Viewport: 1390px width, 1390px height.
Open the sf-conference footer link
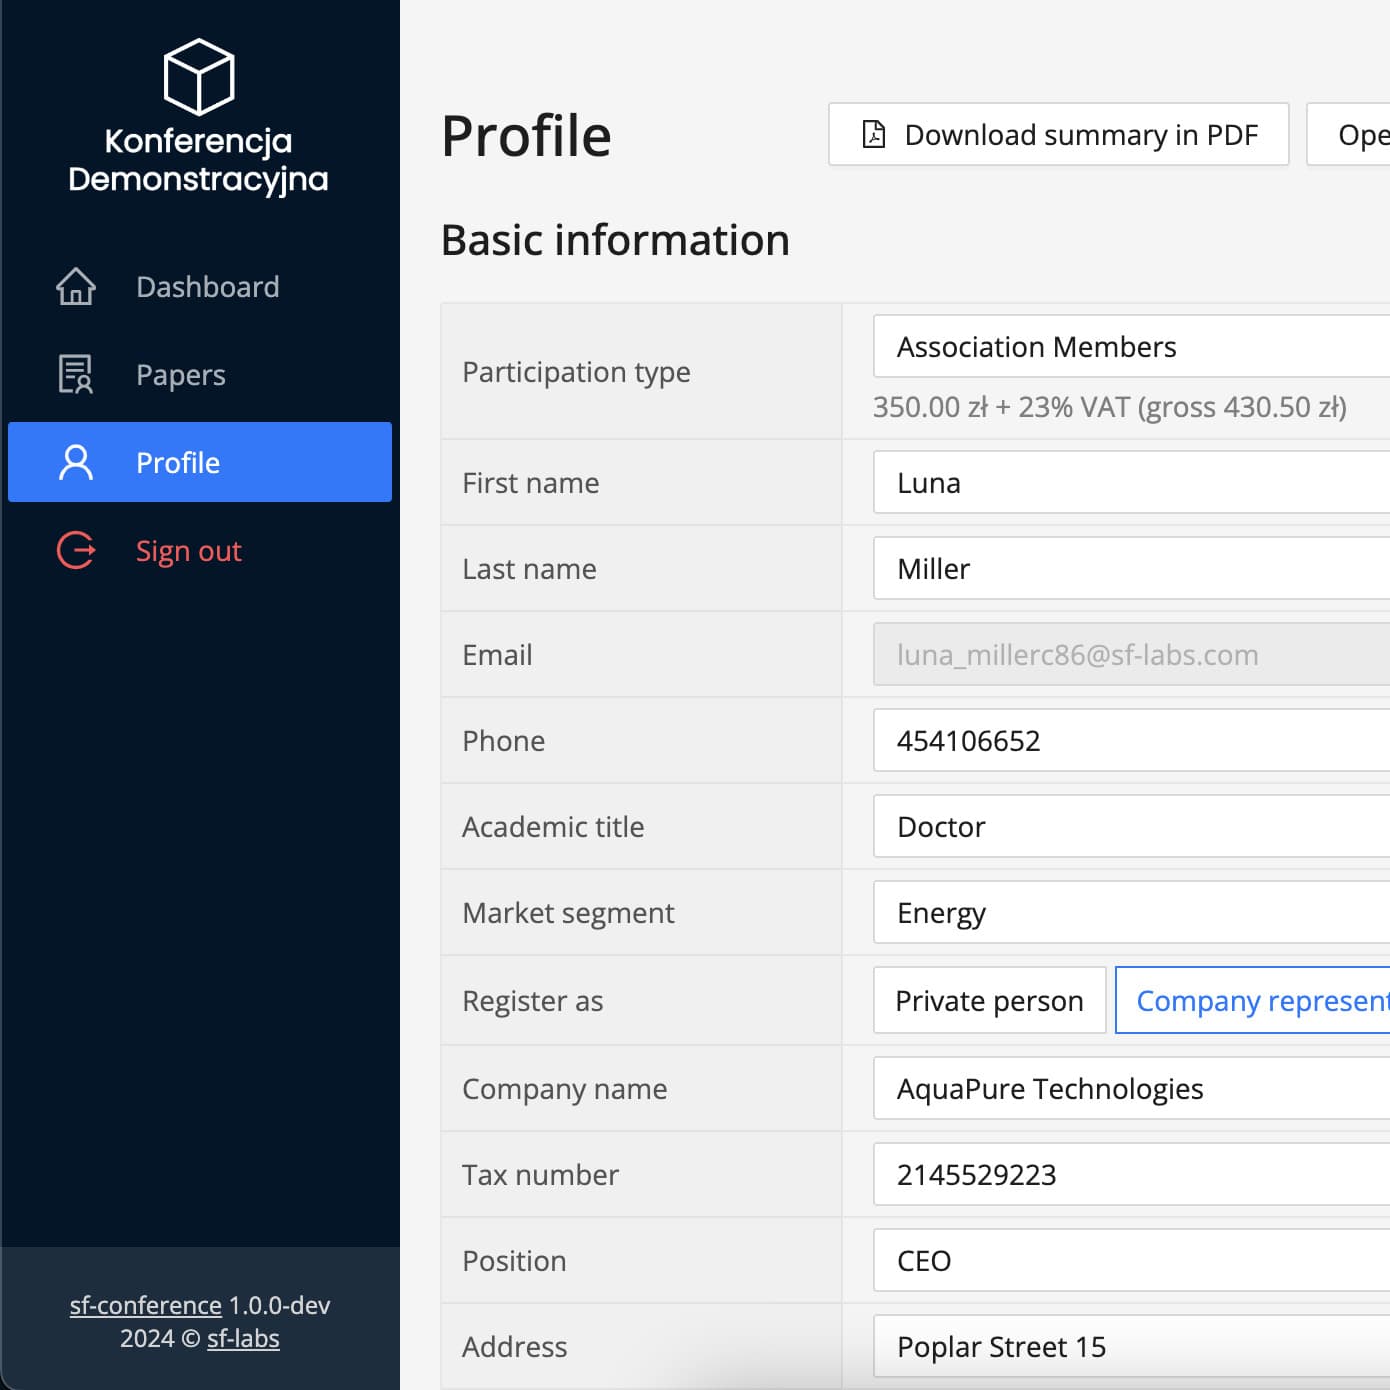pyautogui.click(x=146, y=1305)
